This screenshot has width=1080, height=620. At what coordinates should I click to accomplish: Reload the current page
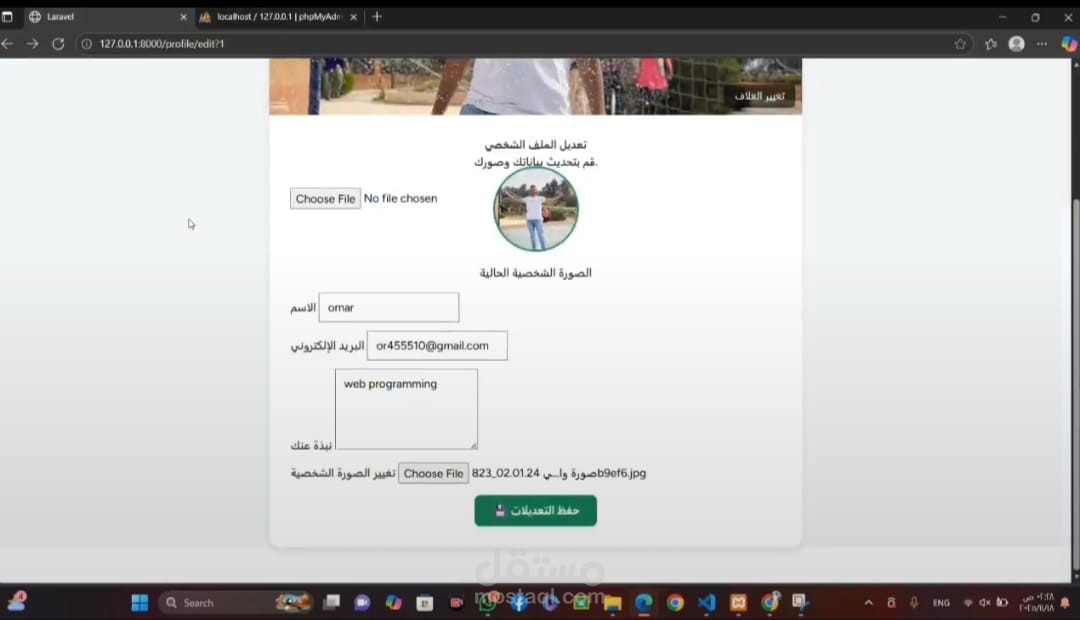59,43
